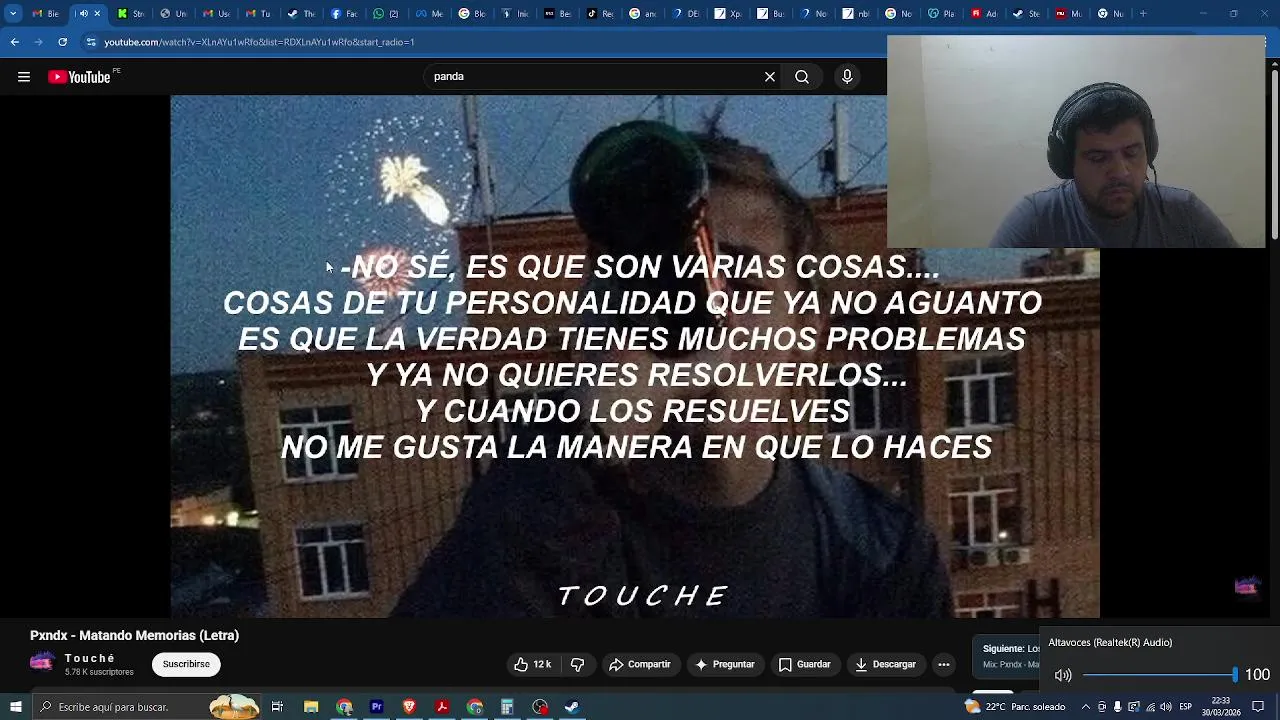Image resolution: width=1280 pixels, height=720 pixels.
Task: Close the active YouTube tab
Action: pyautogui.click(x=97, y=14)
